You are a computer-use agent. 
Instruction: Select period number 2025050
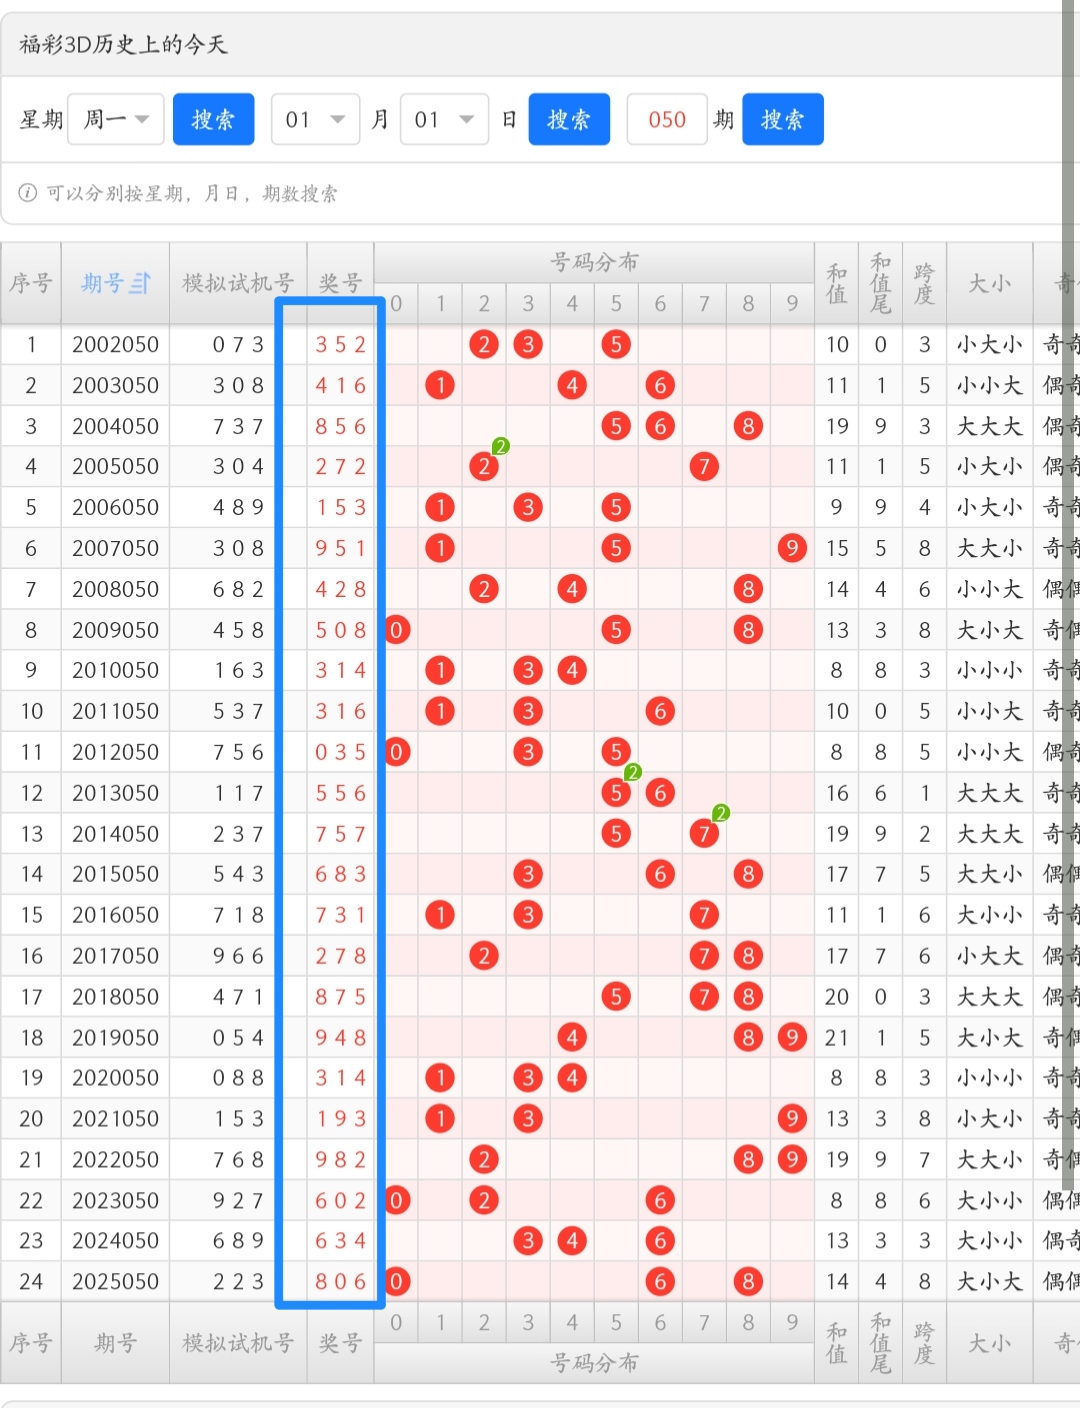[x=115, y=1281]
